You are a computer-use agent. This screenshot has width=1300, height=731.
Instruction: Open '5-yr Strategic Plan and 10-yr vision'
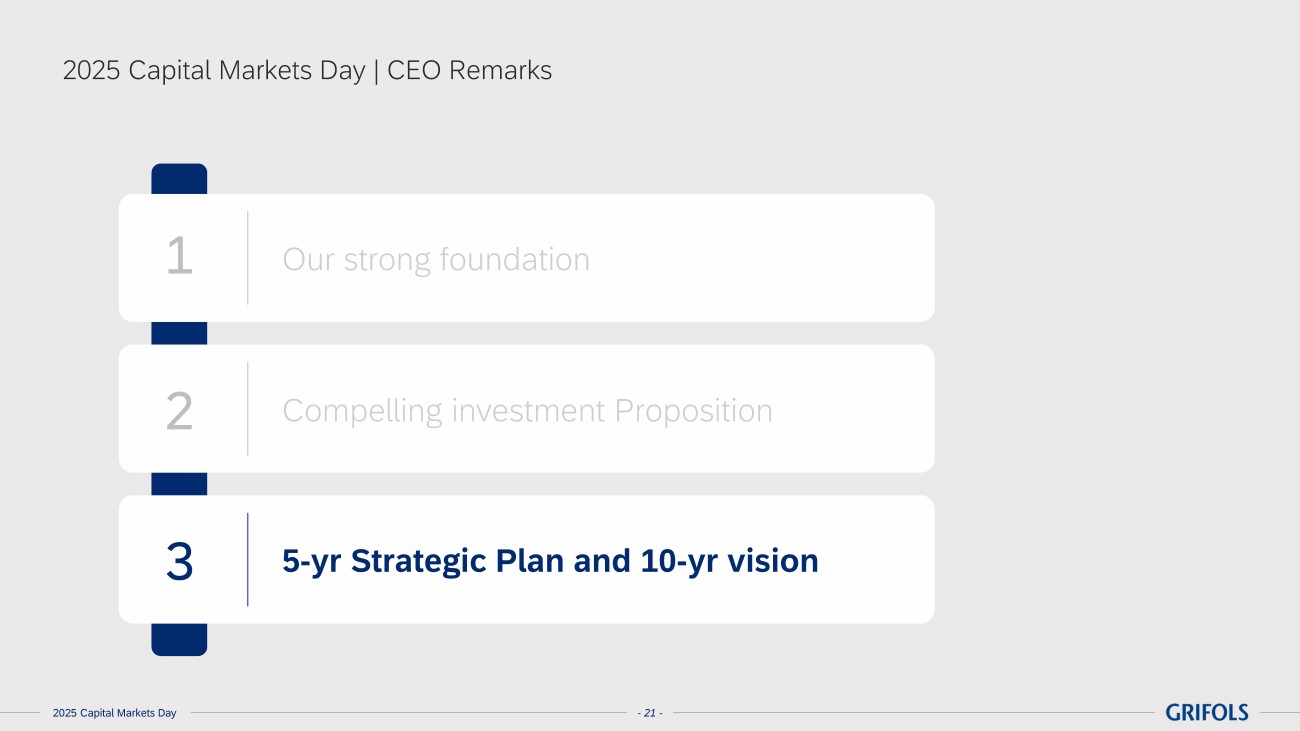point(550,561)
